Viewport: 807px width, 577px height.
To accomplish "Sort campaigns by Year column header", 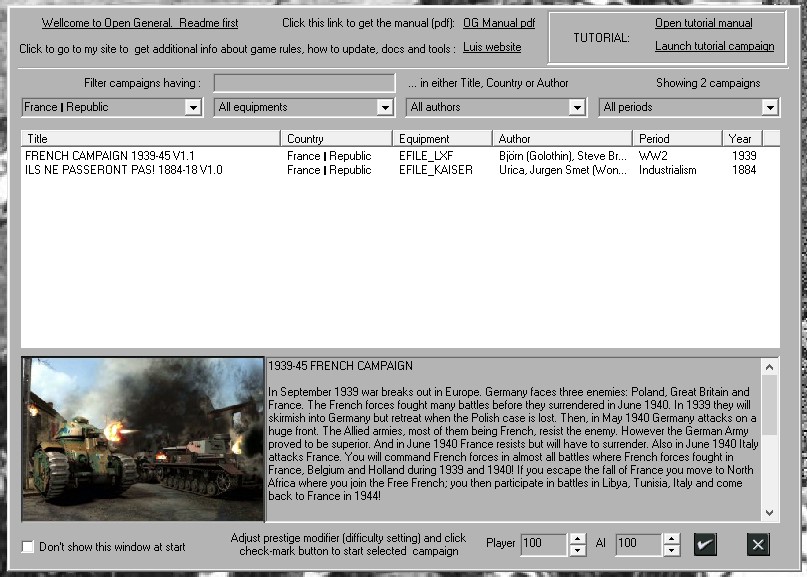I will pyautogui.click(x=742, y=138).
